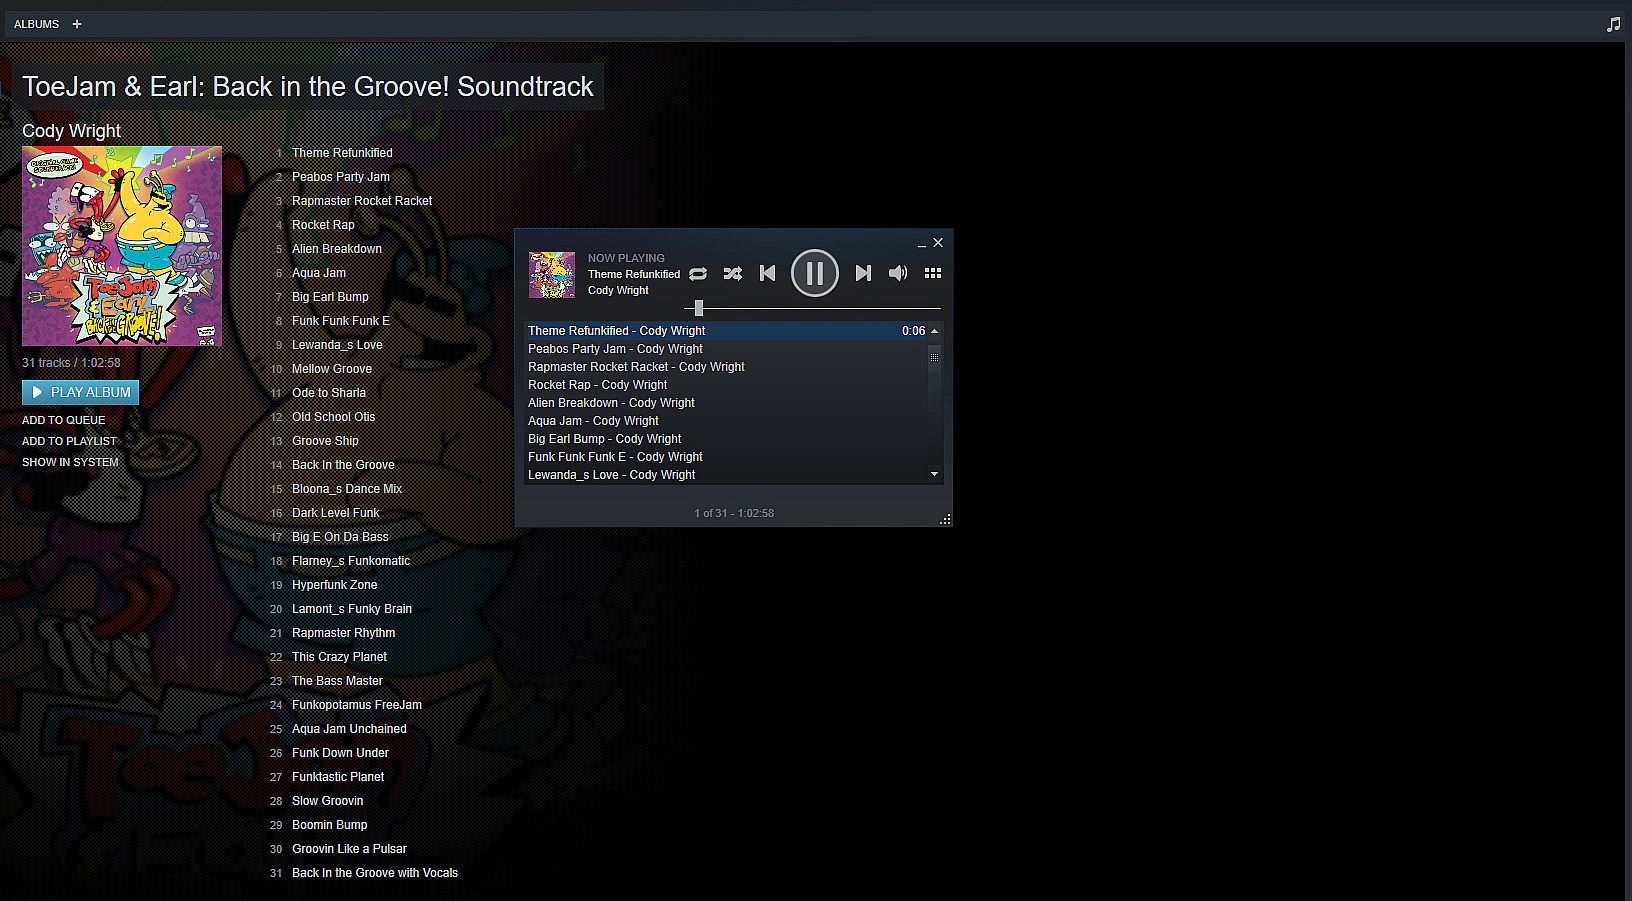Image resolution: width=1632 pixels, height=901 pixels.
Task: Click the Cody Wright artist name heading
Action: 71,131
